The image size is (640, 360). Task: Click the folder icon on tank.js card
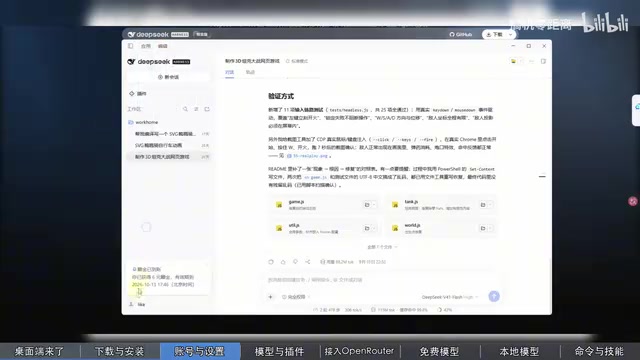(x=483, y=205)
